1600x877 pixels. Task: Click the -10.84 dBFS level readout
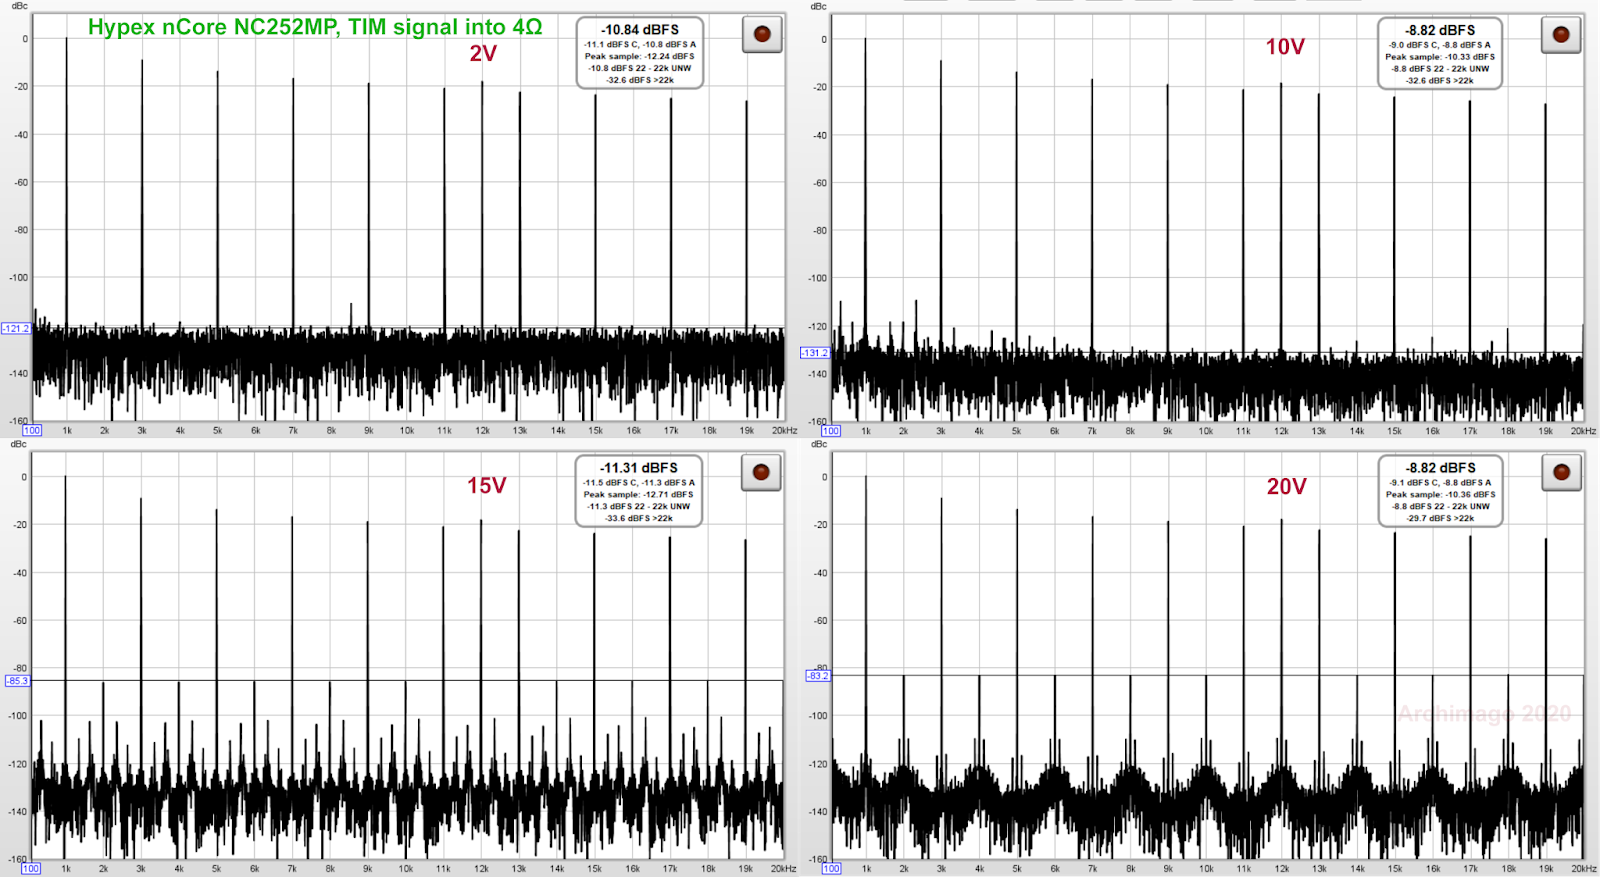[640, 30]
